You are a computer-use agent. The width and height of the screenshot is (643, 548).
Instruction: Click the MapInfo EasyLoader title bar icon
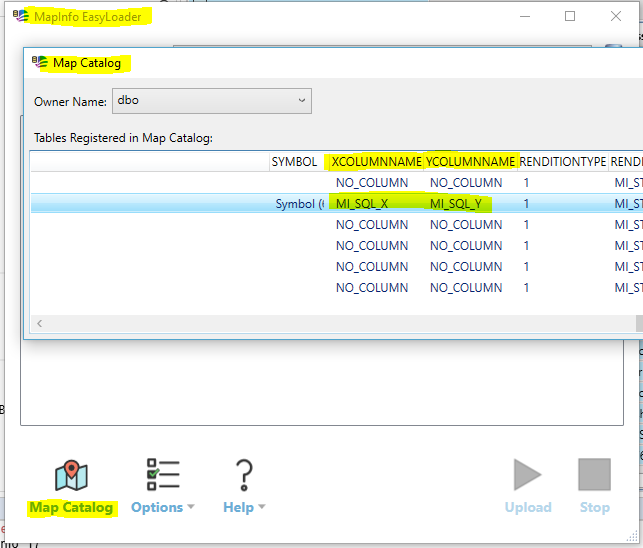coord(21,17)
